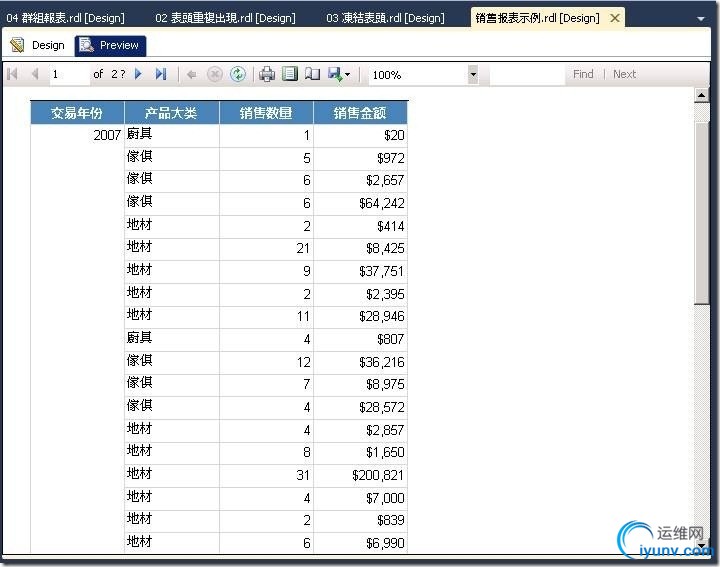This screenshot has height=567, width=720.
Task: Stop report rendering
Action: tap(214, 74)
